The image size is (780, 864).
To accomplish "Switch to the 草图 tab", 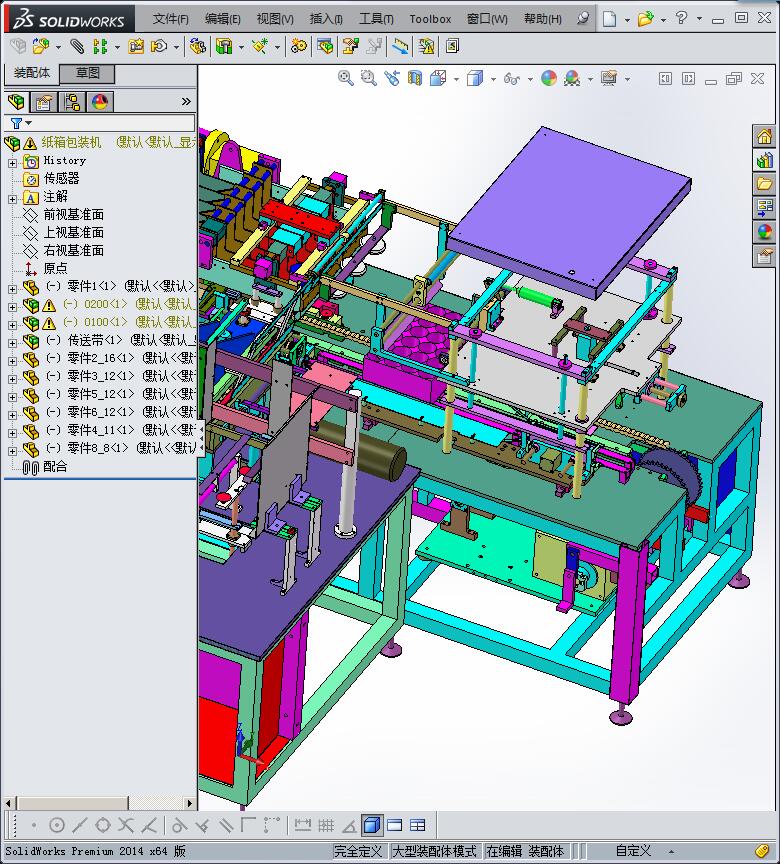I will [87, 73].
